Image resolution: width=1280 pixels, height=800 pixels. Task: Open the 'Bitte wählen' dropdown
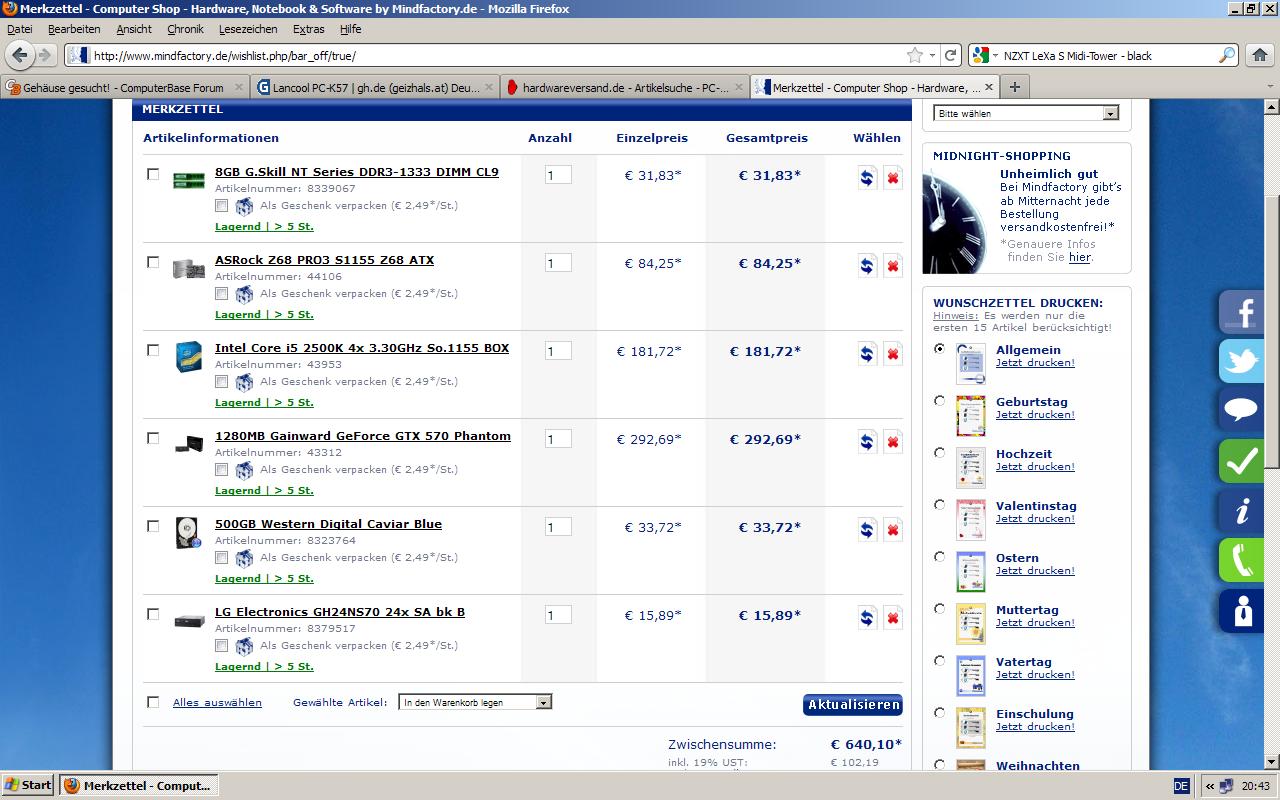[x=1026, y=114]
